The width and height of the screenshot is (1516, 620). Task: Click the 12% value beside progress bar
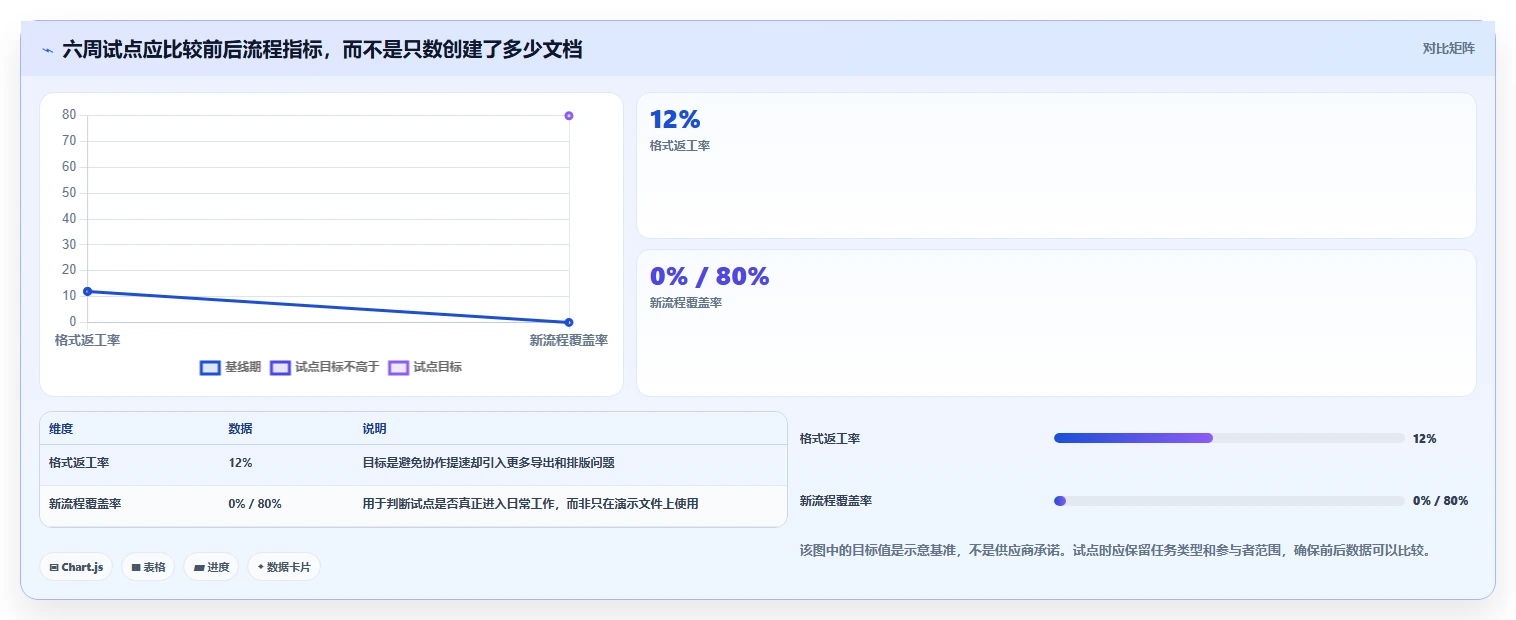1424,438
